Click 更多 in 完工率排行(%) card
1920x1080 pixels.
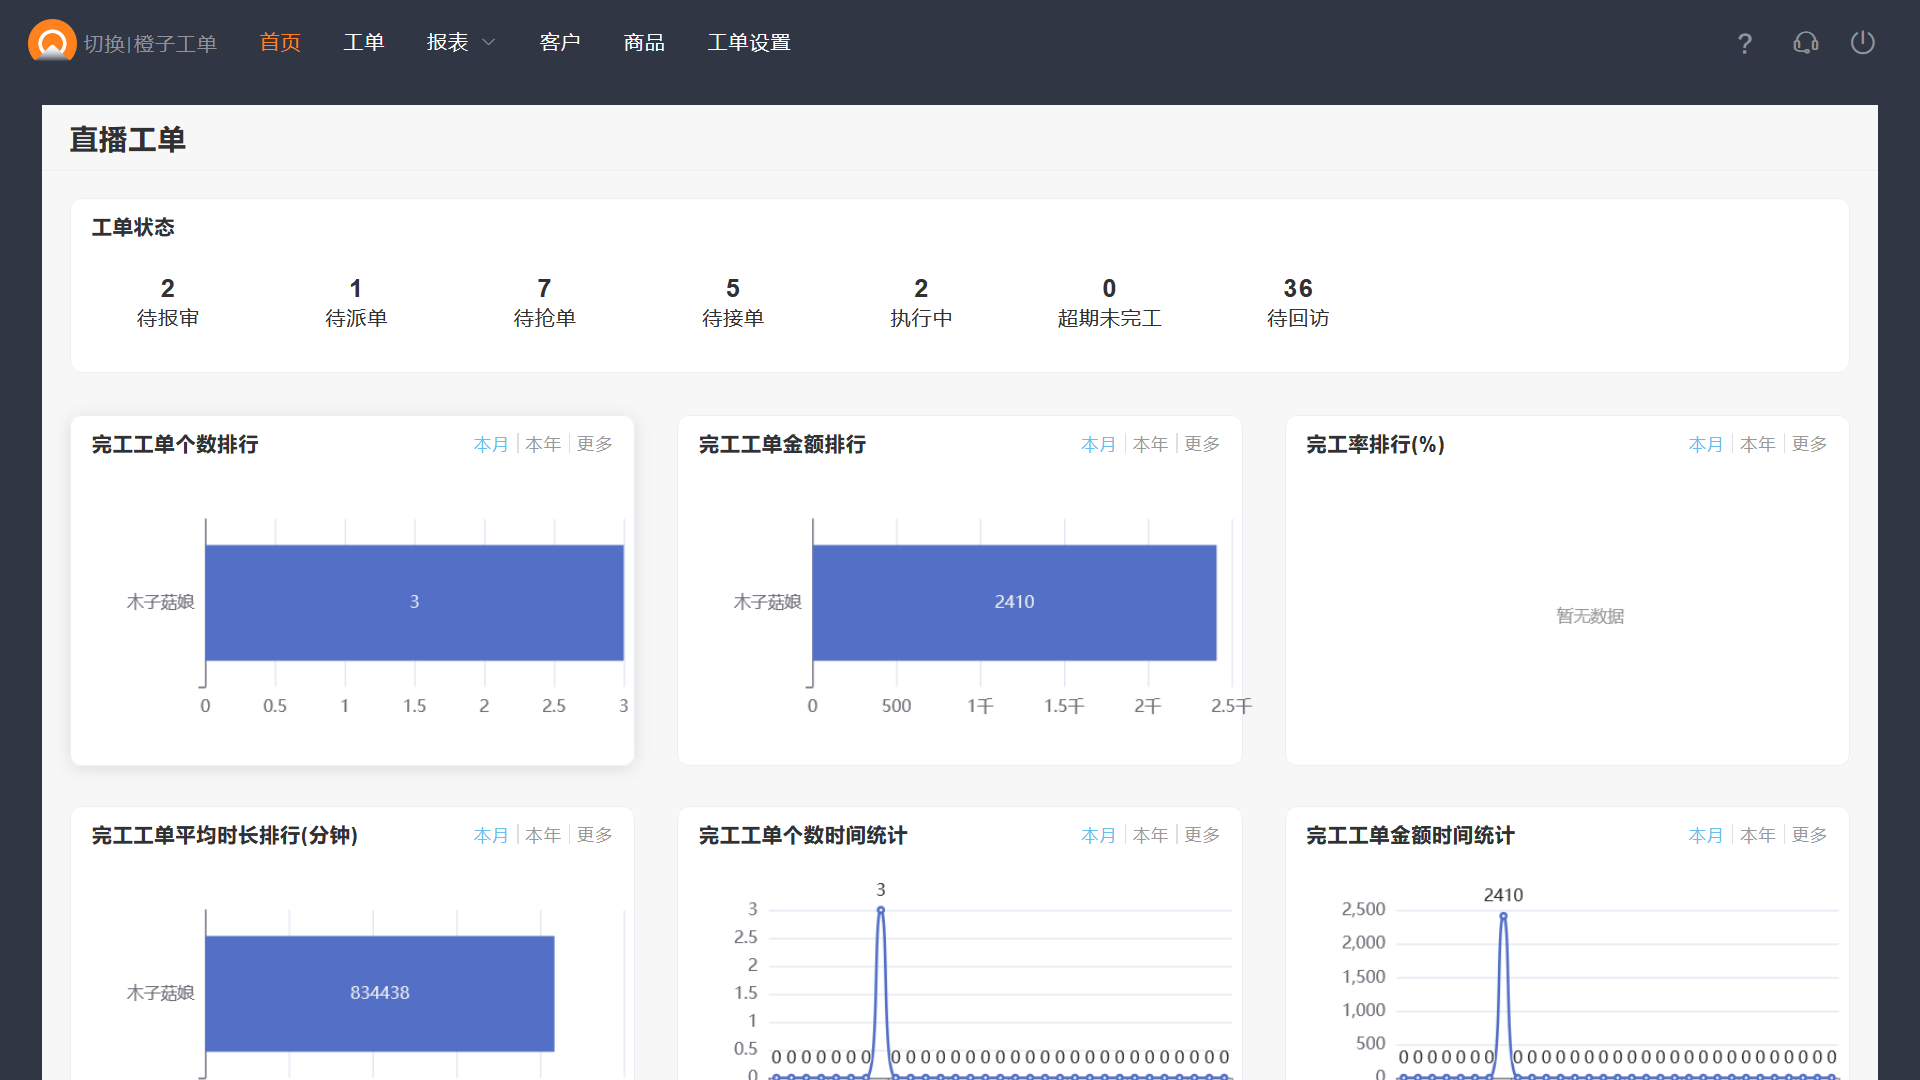[x=1810, y=444]
